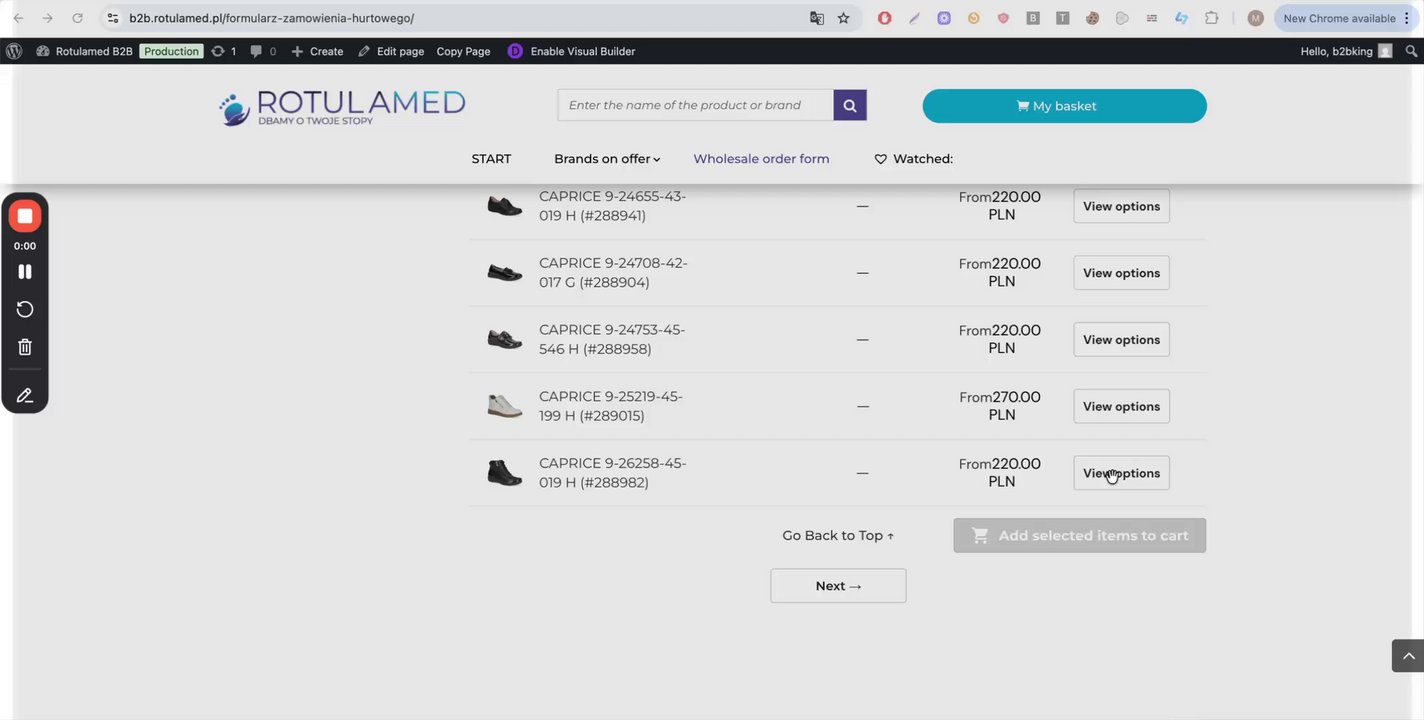
Task: Open the red Opera-style extension icon
Action: [x=884, y=18]
